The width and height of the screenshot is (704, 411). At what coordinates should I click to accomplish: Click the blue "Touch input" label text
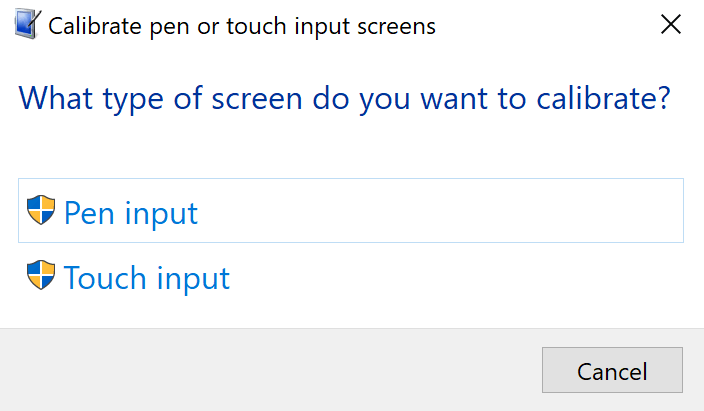point(146,277)
